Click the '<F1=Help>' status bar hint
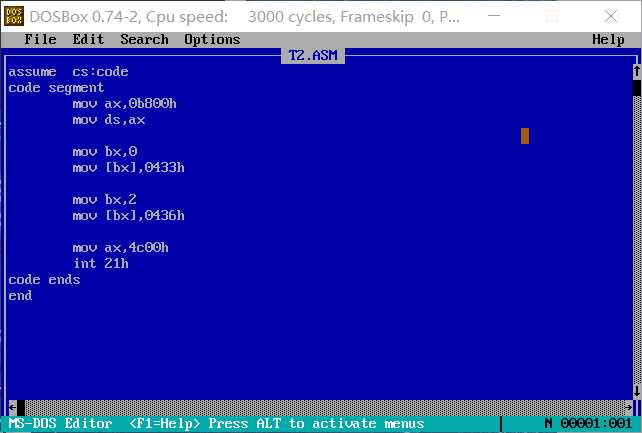The height and width of the screenshot is (433, 642). pos(165,423)
